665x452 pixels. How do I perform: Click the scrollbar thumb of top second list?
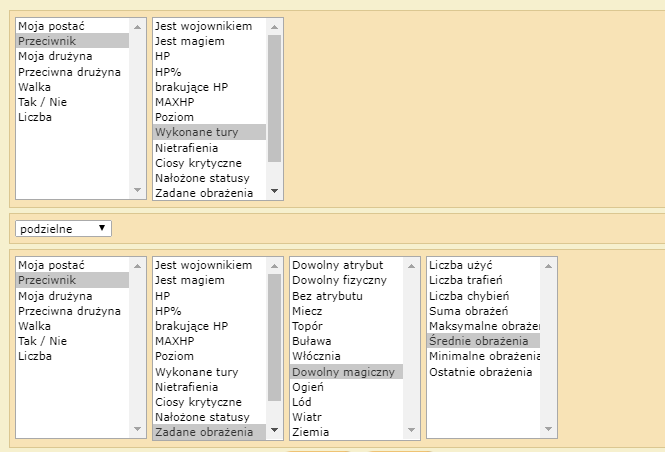[274, 98]
